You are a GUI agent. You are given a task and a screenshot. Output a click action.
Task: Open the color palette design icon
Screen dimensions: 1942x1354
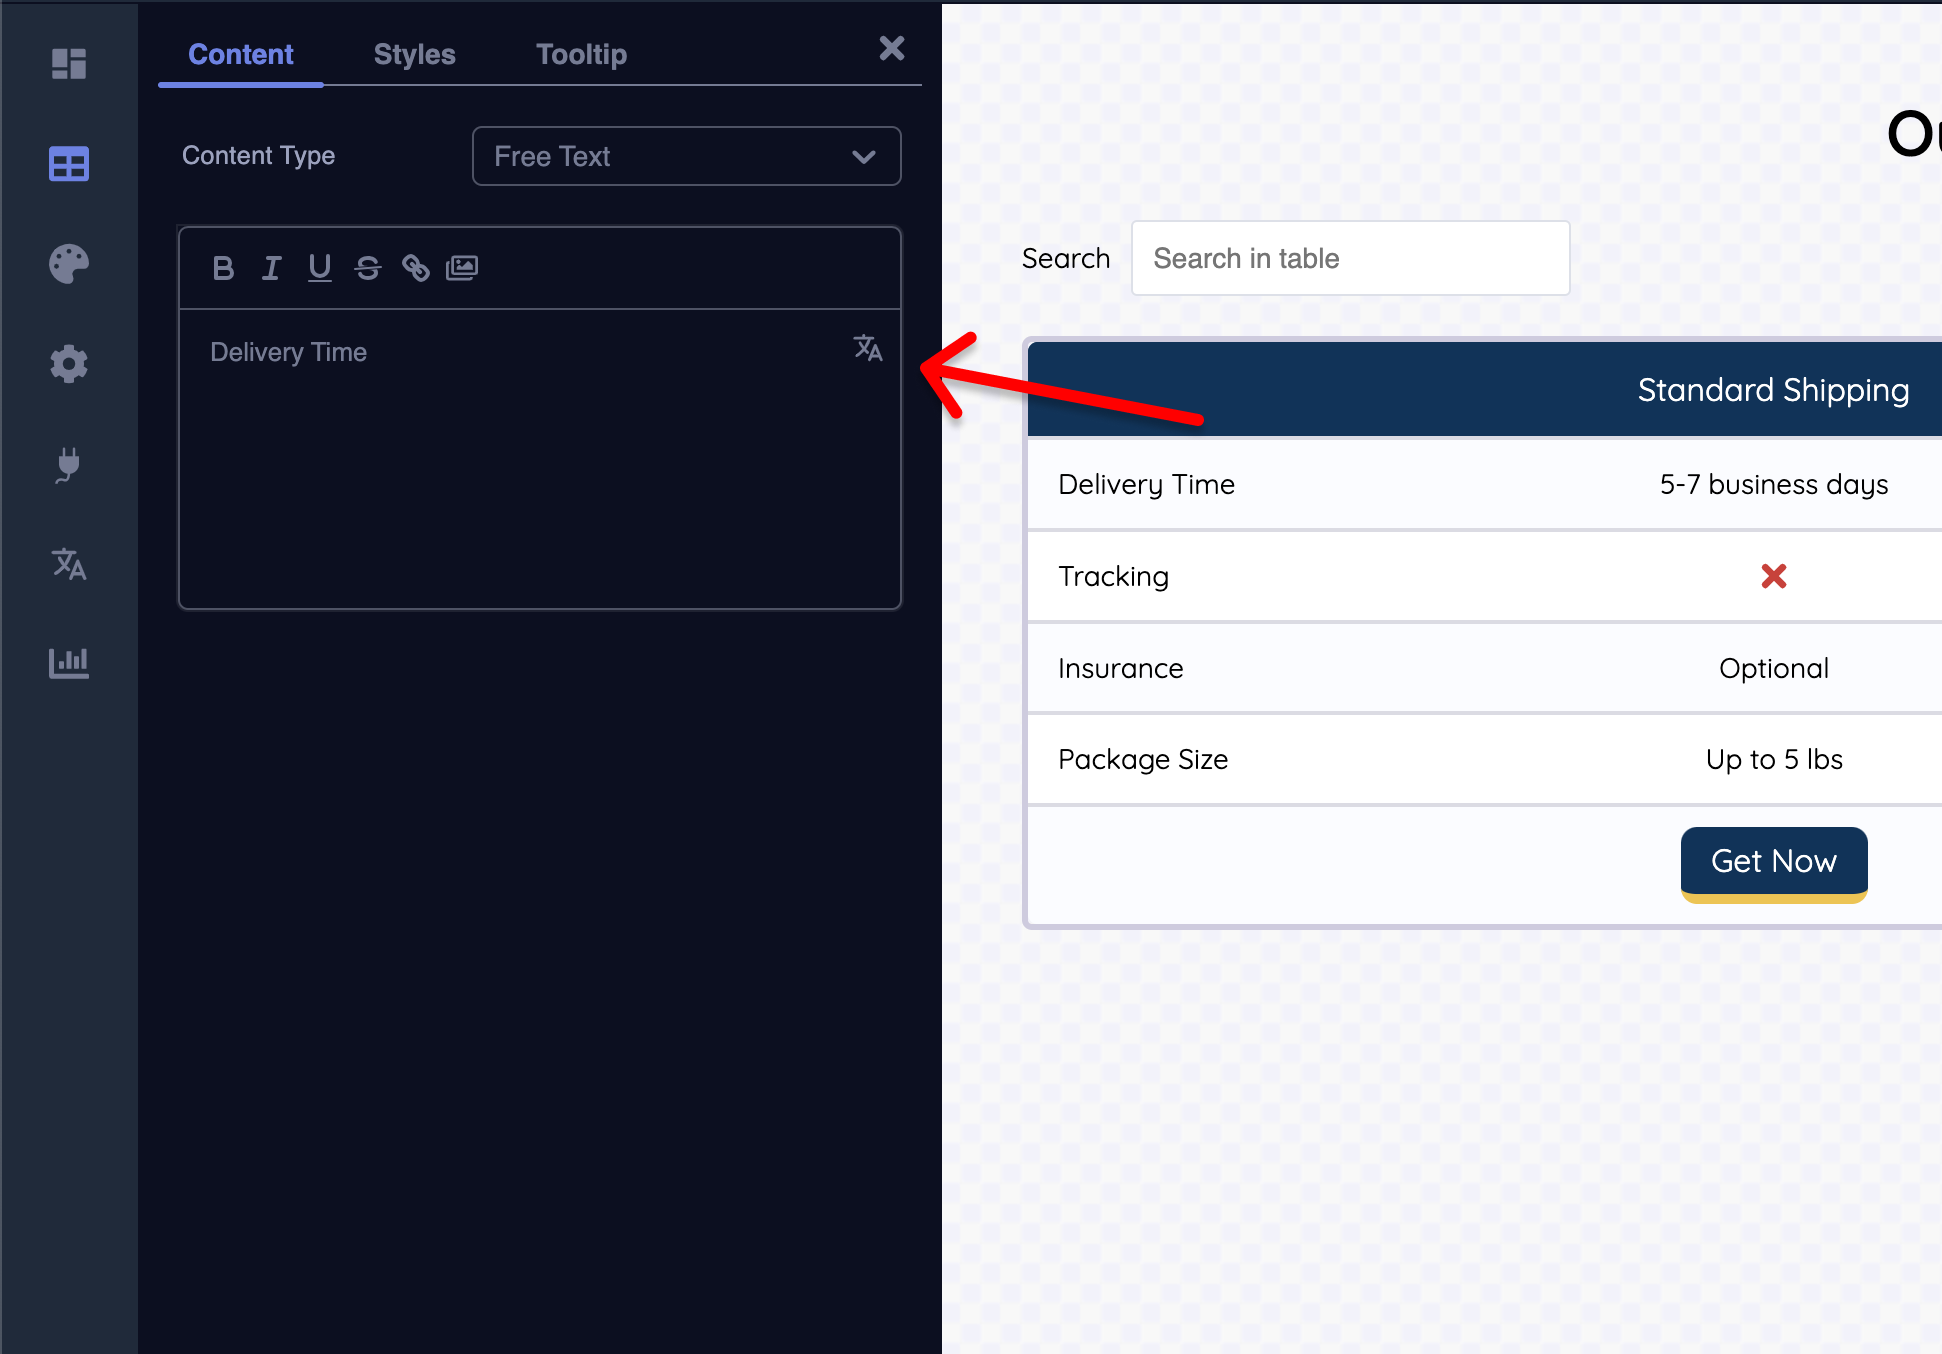click(x=69, y=264)
